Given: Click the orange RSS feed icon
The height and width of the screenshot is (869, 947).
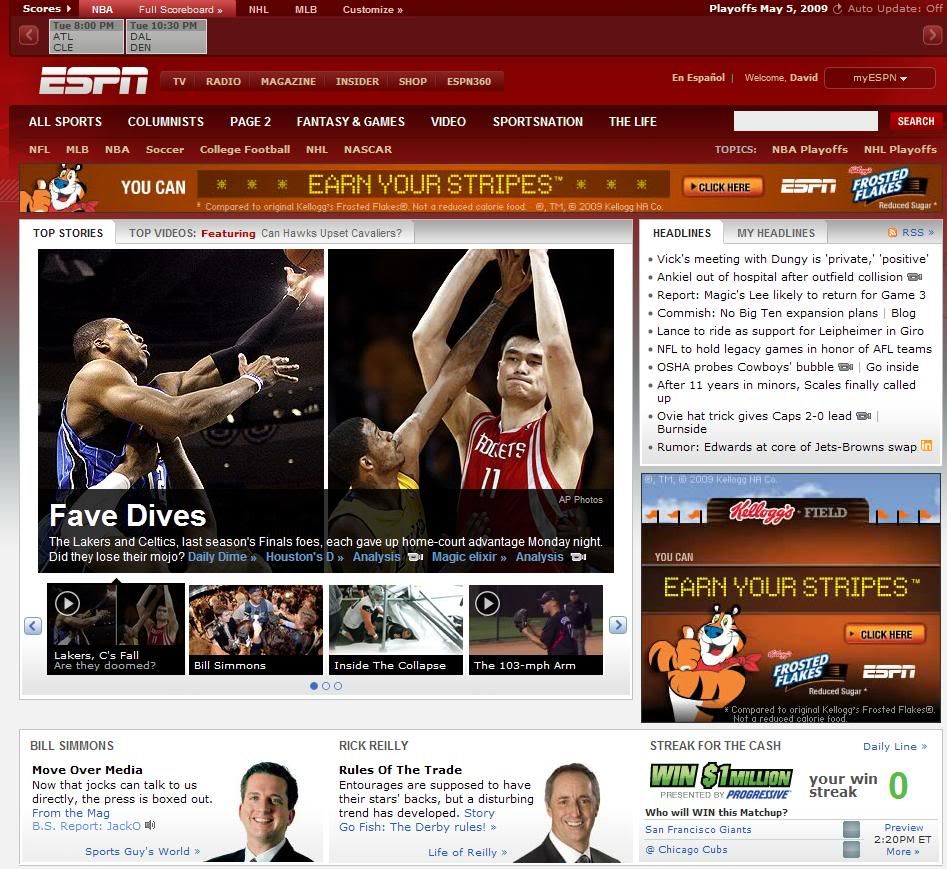Looking at the screenshot, I should [892, 232].
